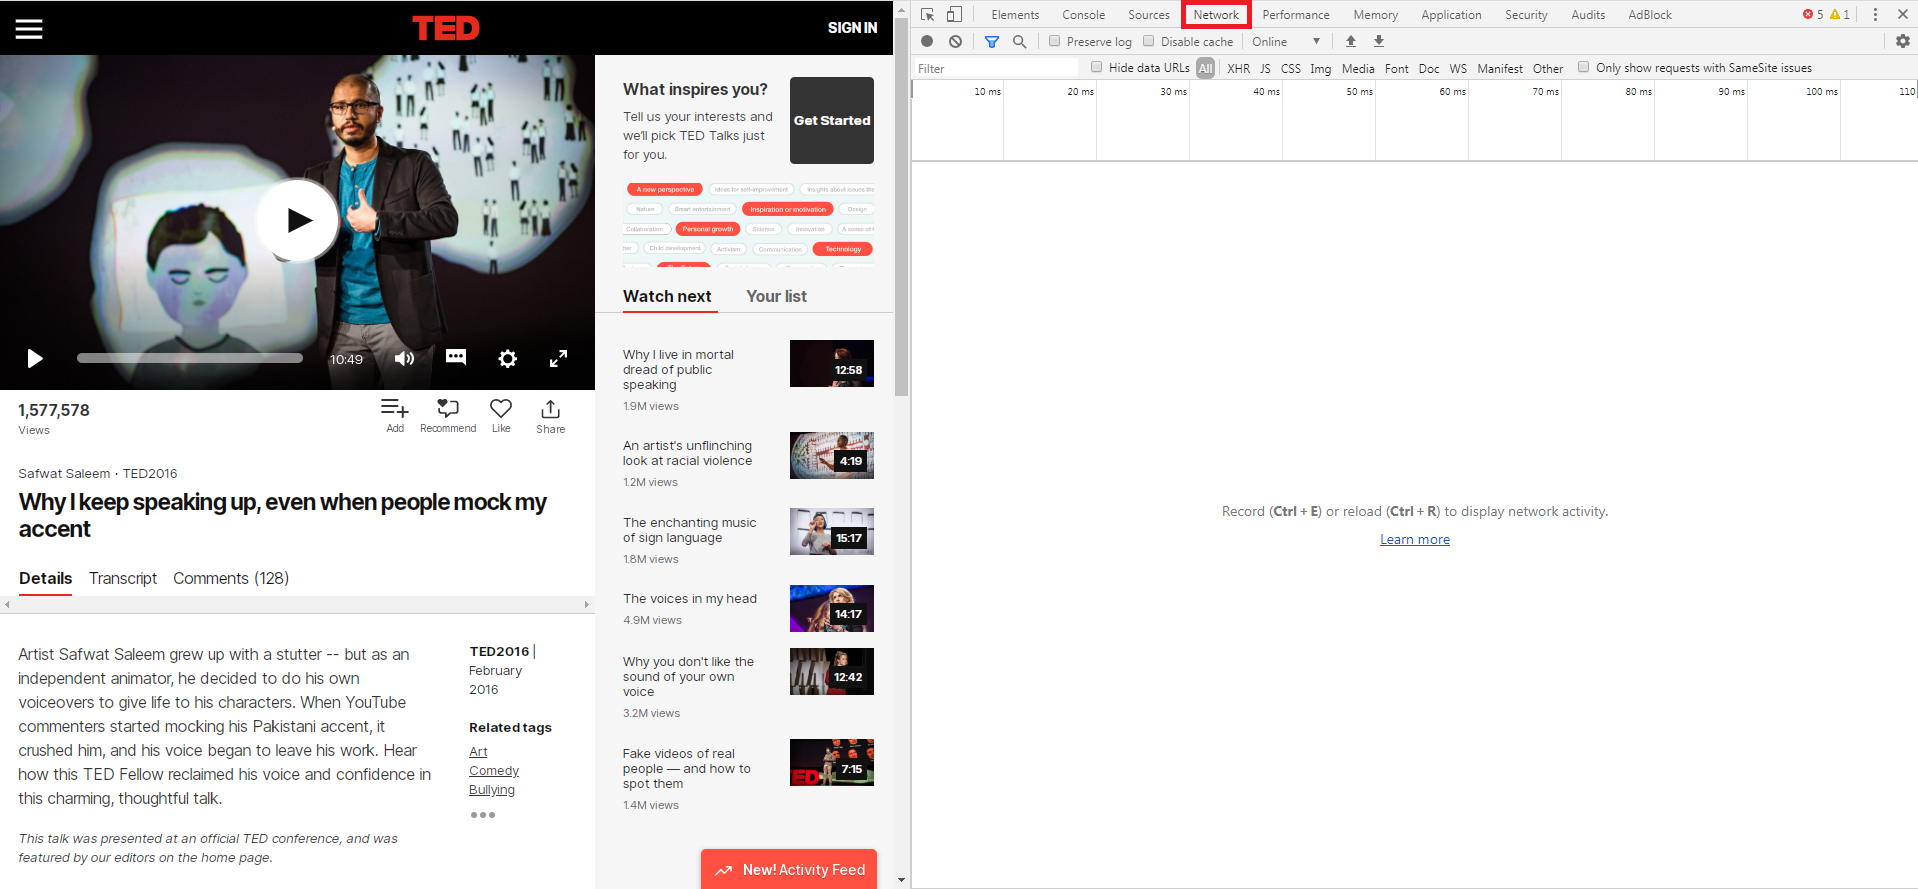Screen dimensions: 1918x889
Task: Open network search magnifier
Action: pyautogui.click(x=1020, y=41)
